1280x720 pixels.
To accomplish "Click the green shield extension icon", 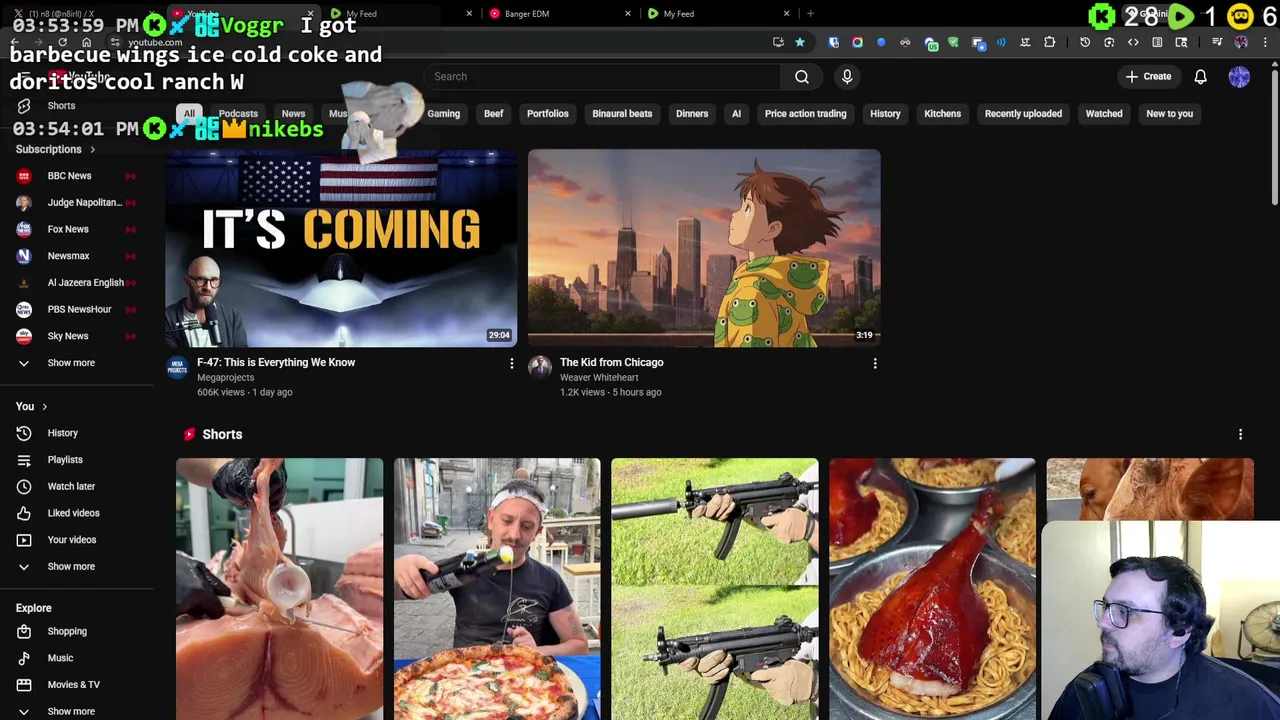I will (953, 42).
